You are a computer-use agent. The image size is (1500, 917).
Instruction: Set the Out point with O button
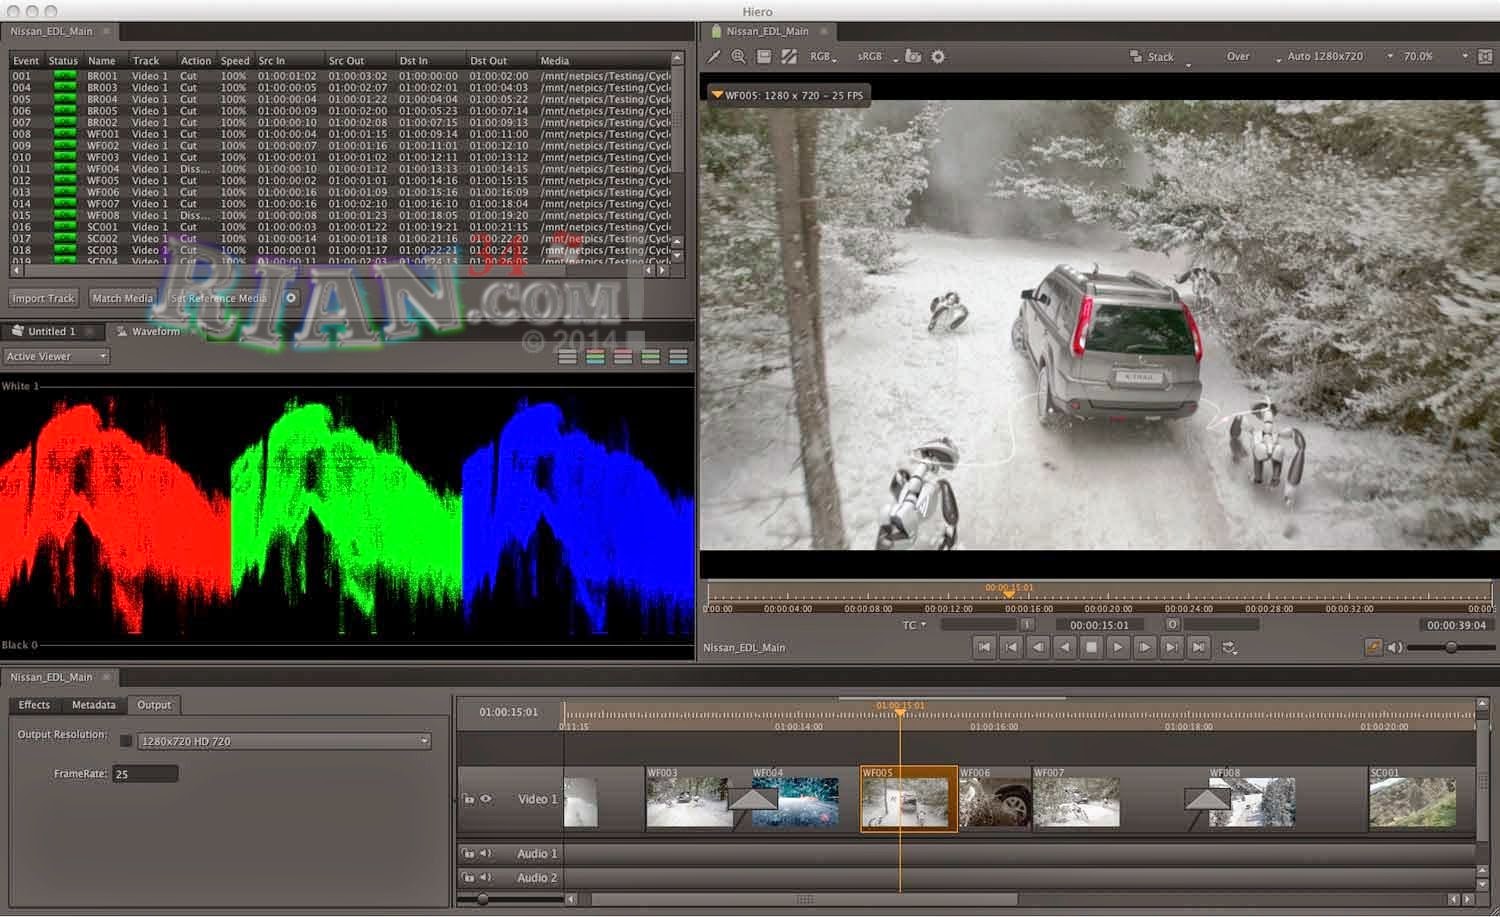tap(1173, 625)
